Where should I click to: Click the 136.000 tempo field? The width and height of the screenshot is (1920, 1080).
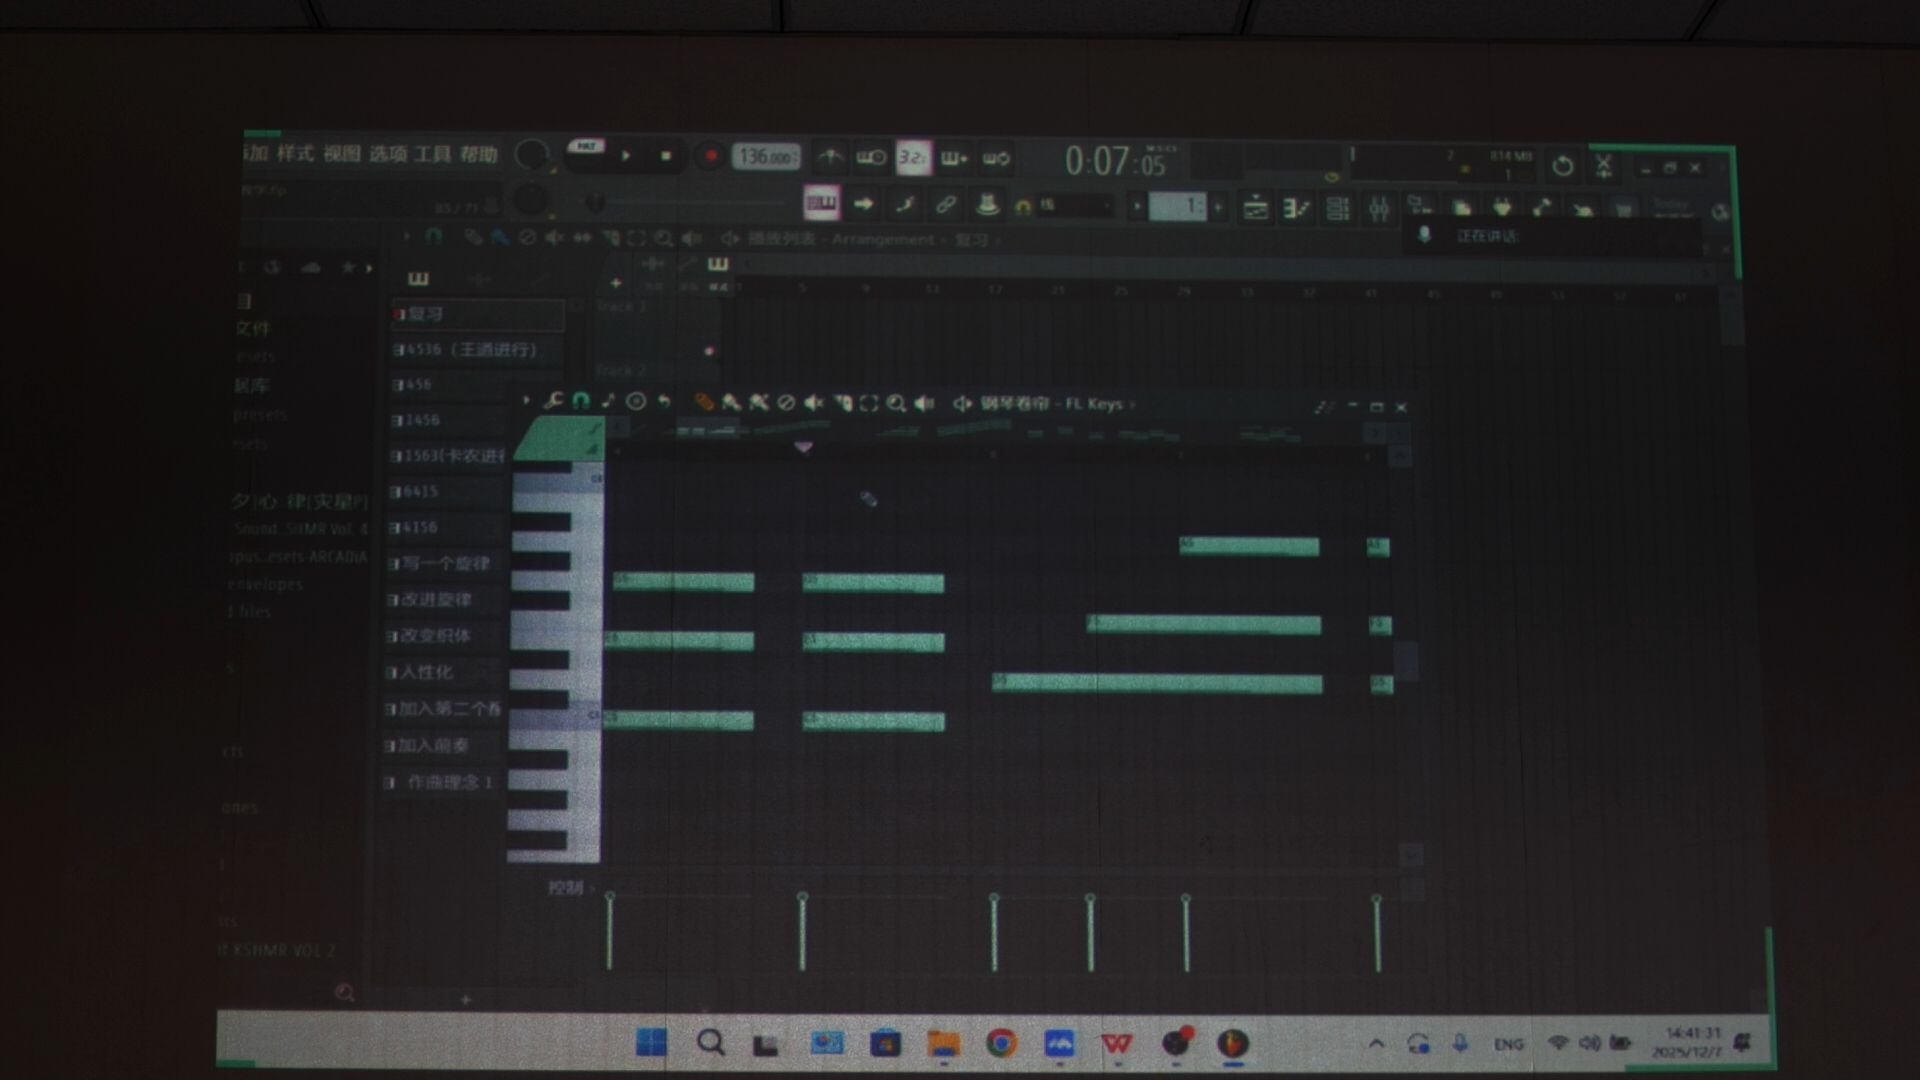pyautogui.click(x=766, y=157)
